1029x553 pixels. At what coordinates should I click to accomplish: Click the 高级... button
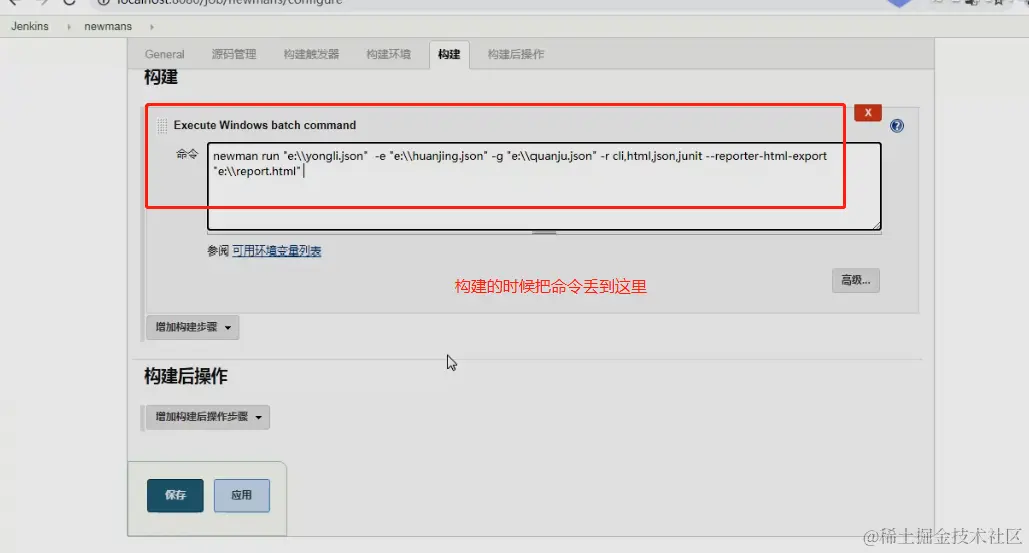tap(856, 280)
